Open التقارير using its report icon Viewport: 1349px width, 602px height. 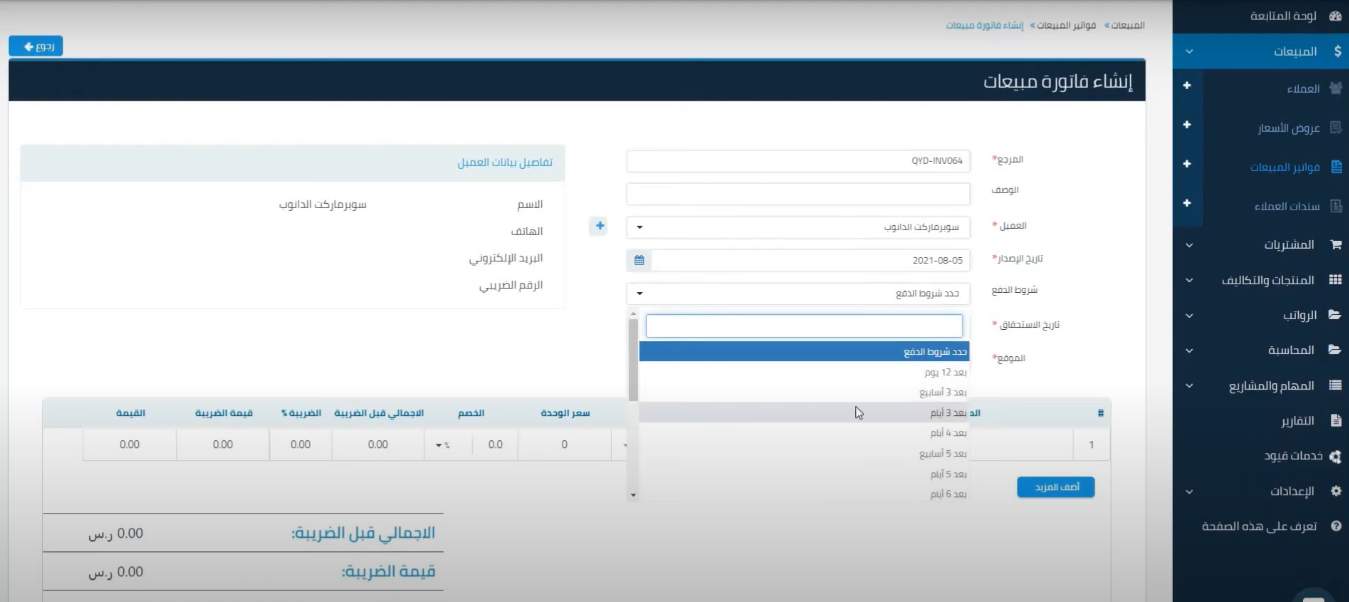click(x=1336, y=419)
